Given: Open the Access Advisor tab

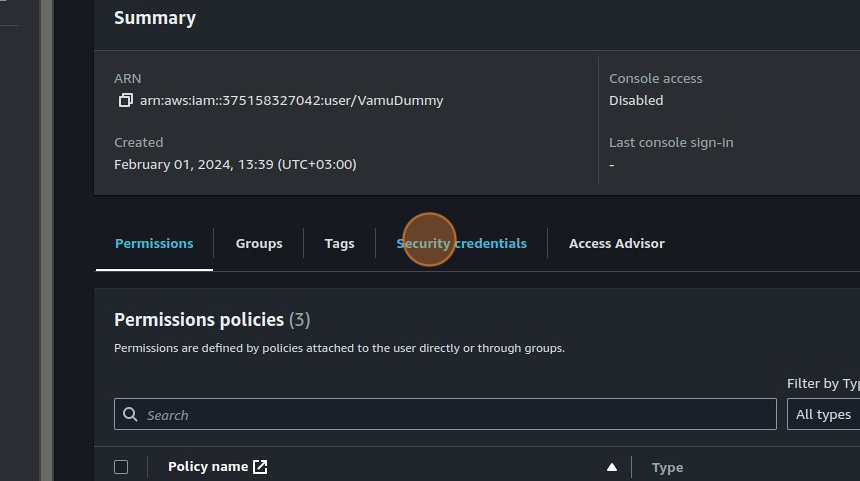Looking at the screenshot, I should tap(616, 243).
